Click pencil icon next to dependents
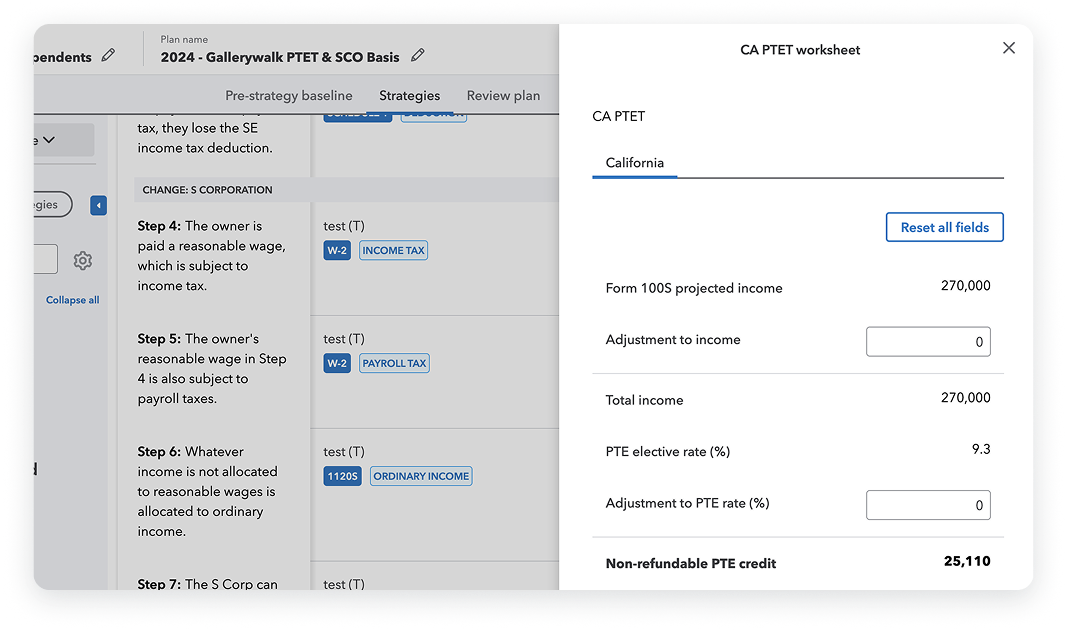The height and width of the screenshot is (630, 1065). click(x=108, y=55)
